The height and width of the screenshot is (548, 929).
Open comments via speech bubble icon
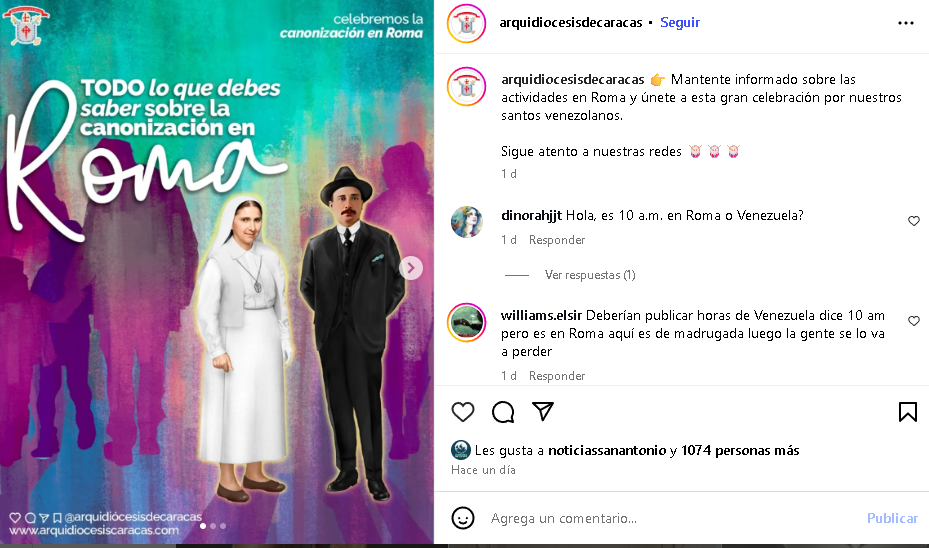pyautogui.click(x=503, y=412)
